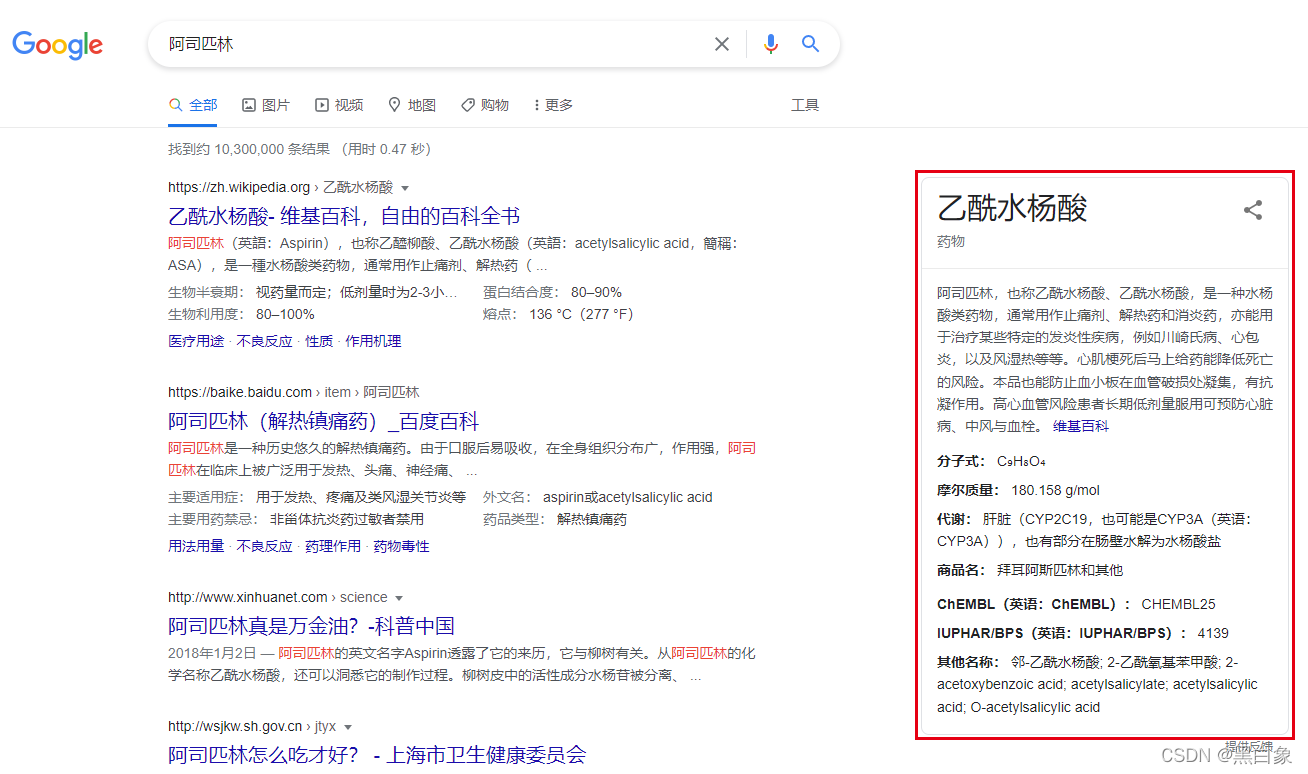Click the CHEMBL25 value
The height and width of the screenshot is (774, 1308).
1178,604
